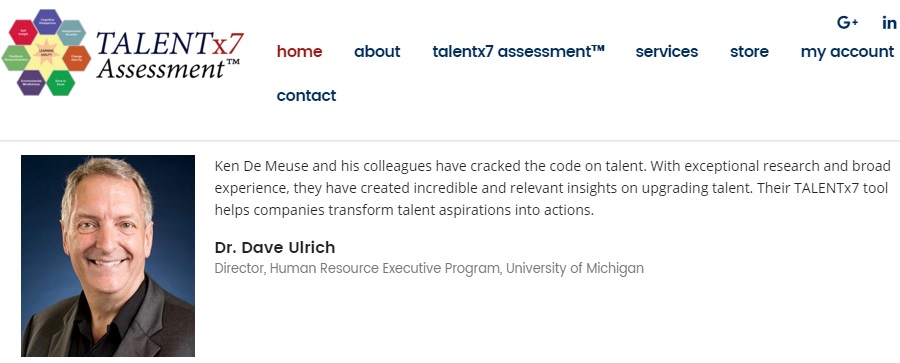Image resolution: width=900 pixels, height=363 pixels.
Task: Navigate to the services page
Action: 667,52
